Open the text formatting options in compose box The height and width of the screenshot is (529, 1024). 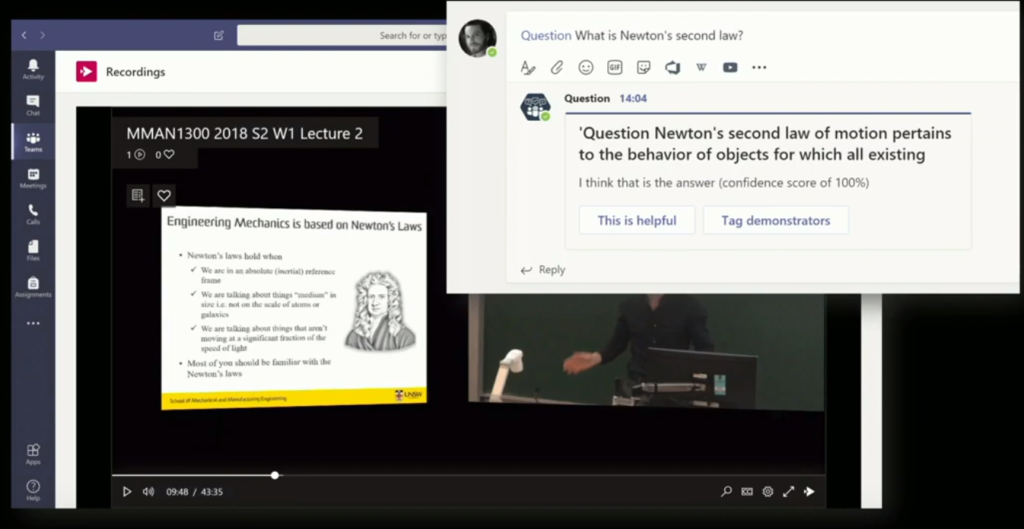(x=528, y=67)
